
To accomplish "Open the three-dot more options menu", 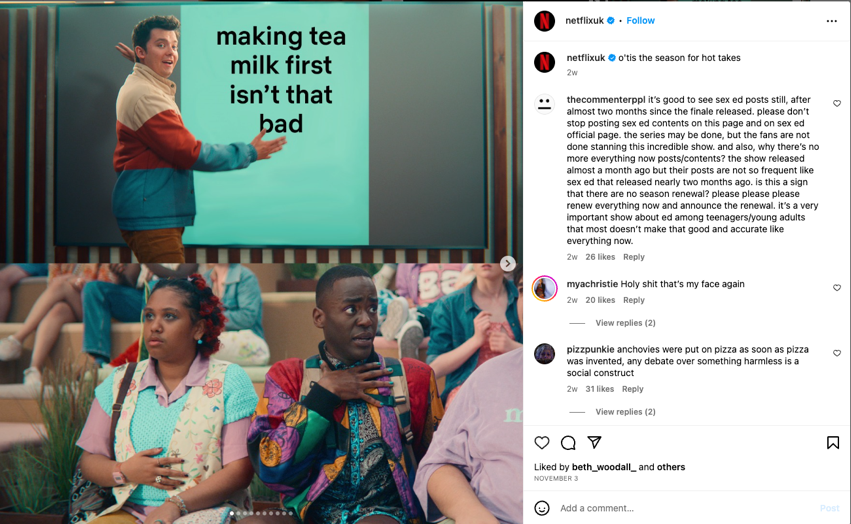I will point(831,21).
